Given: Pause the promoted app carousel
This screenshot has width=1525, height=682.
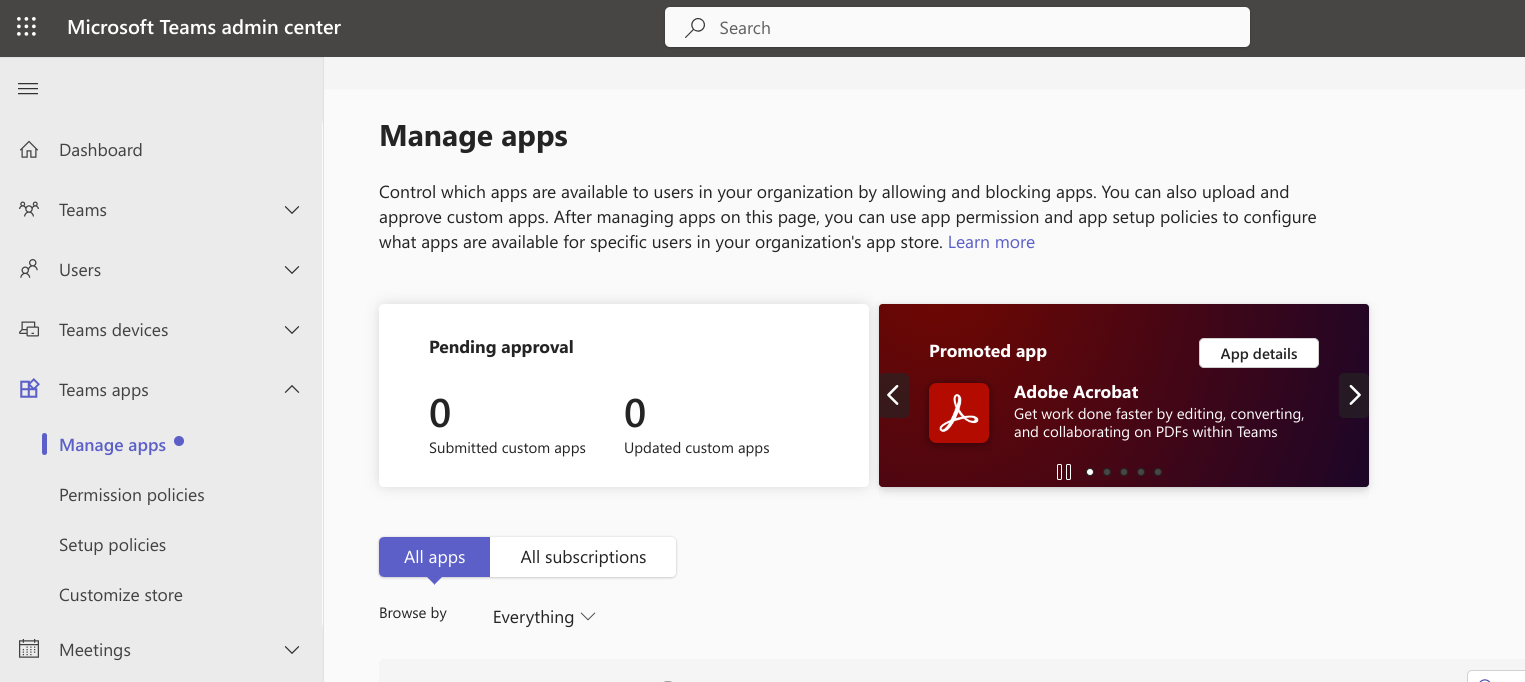Looking at the screenshot, I should point(1064,472).
